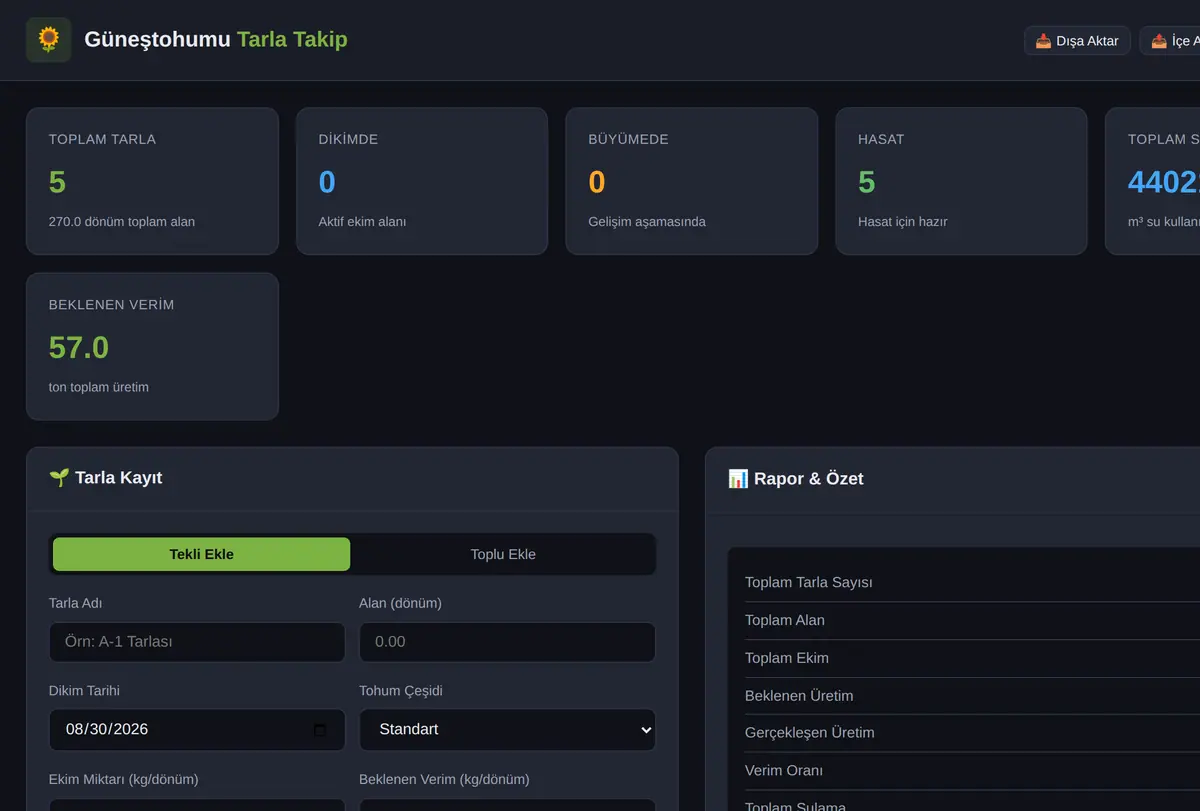Screen dimensions: 1200x811
Task: Click the Gelişim aşamasında caption
Action: (x=647, y=222)
